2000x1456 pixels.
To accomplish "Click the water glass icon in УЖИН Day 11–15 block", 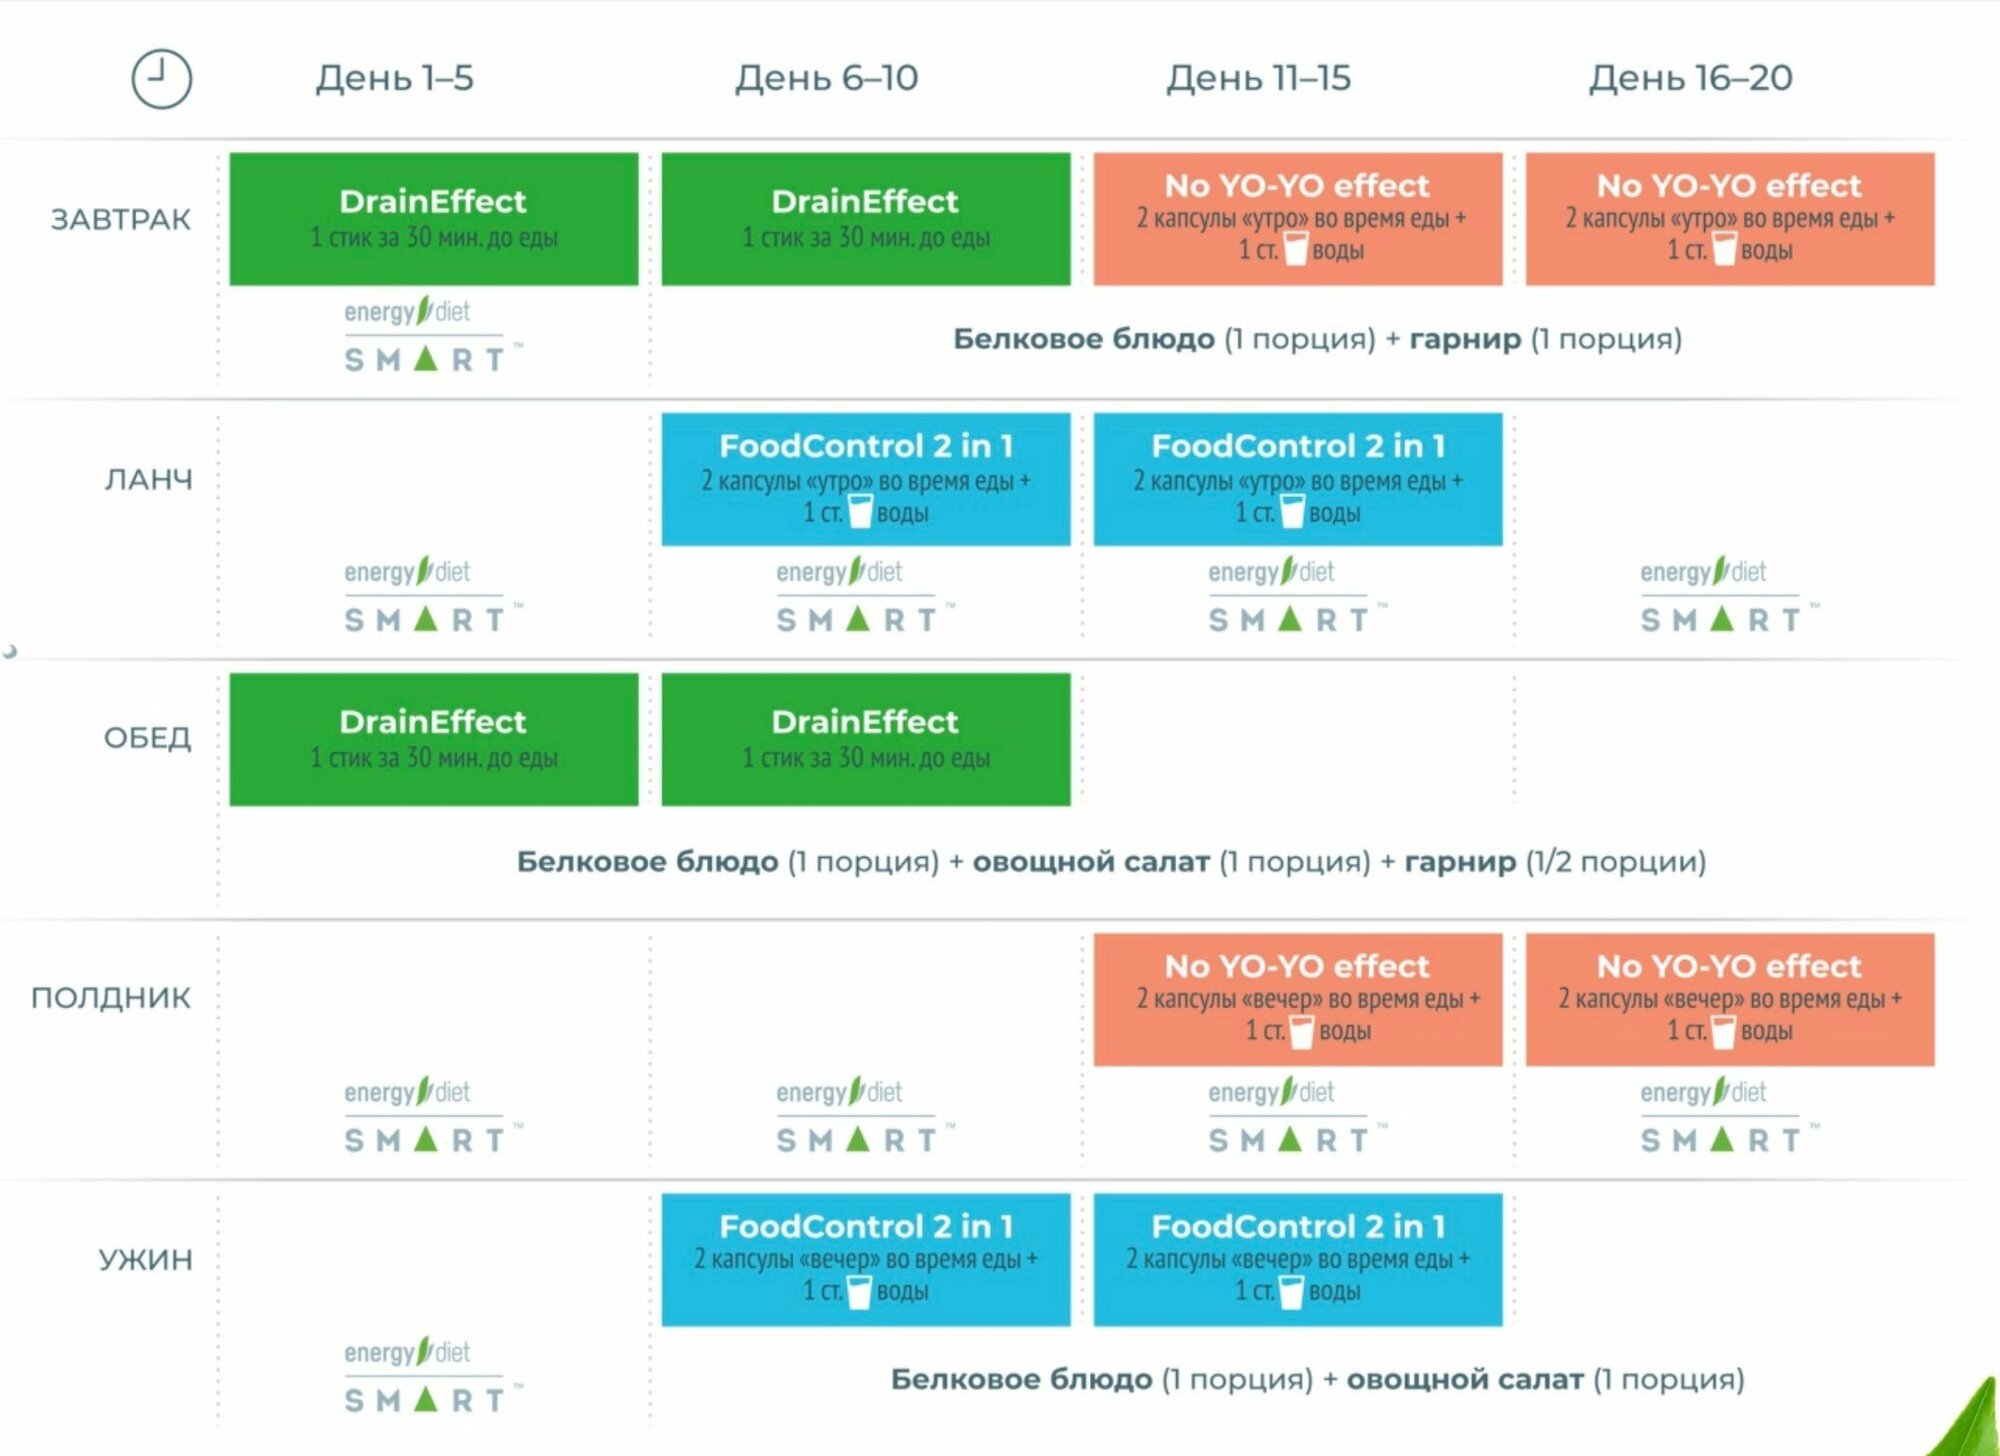I will click(1292, 1291).
